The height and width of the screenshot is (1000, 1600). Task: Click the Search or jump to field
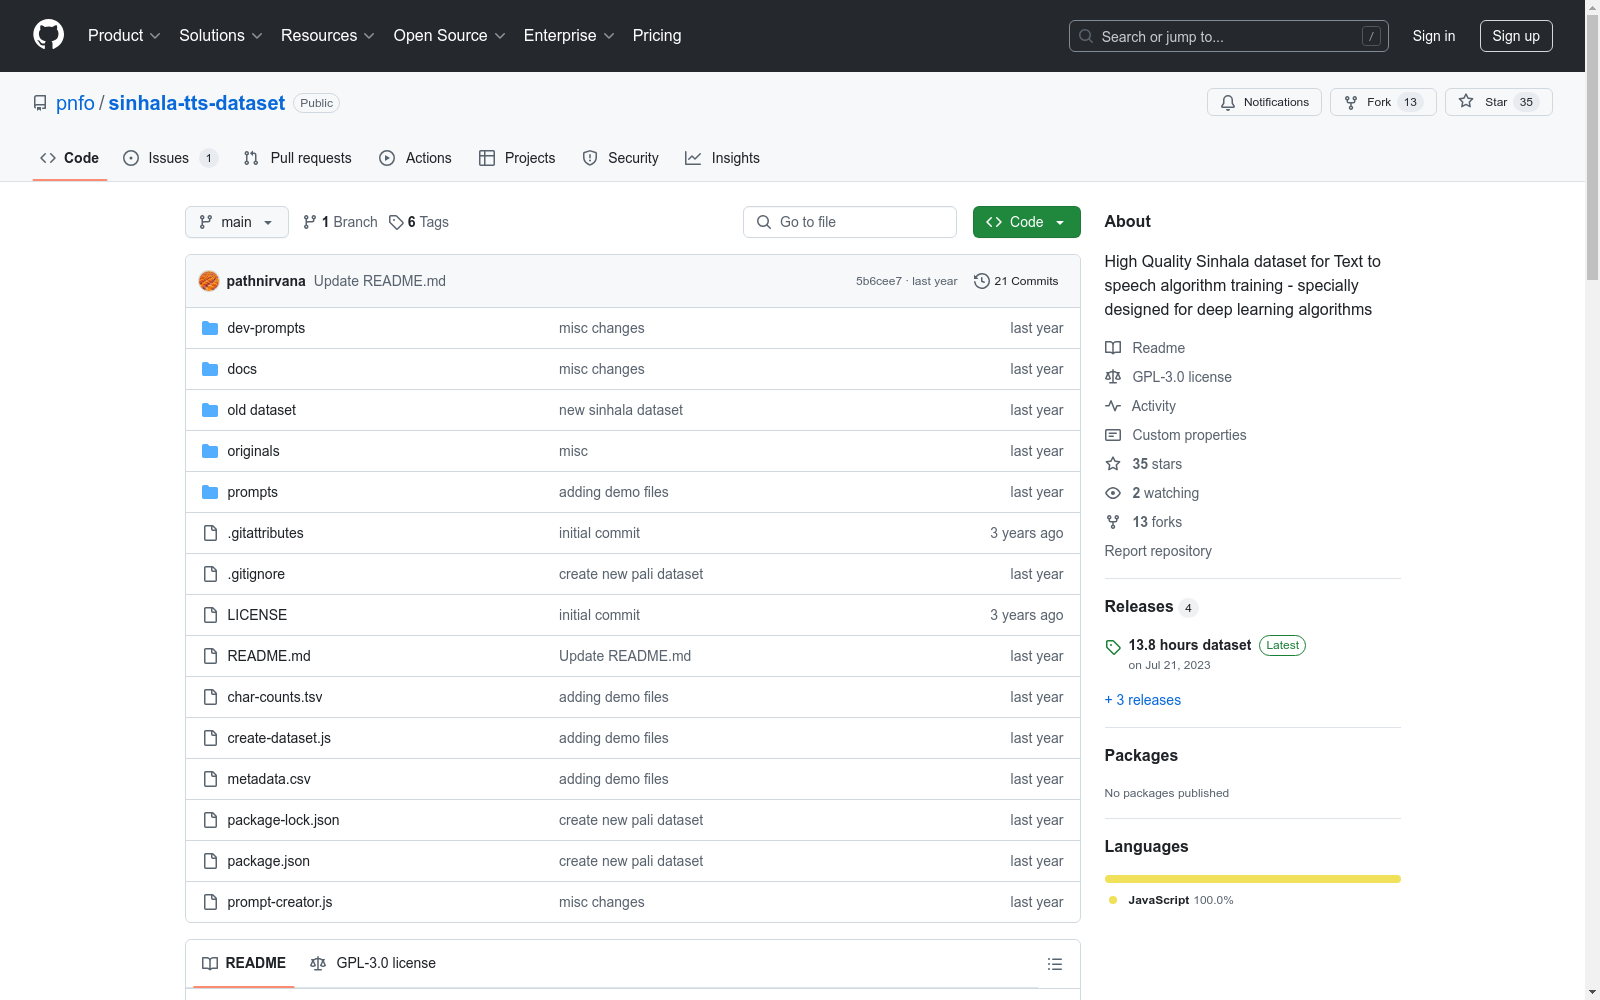(x=1229, y=36)
